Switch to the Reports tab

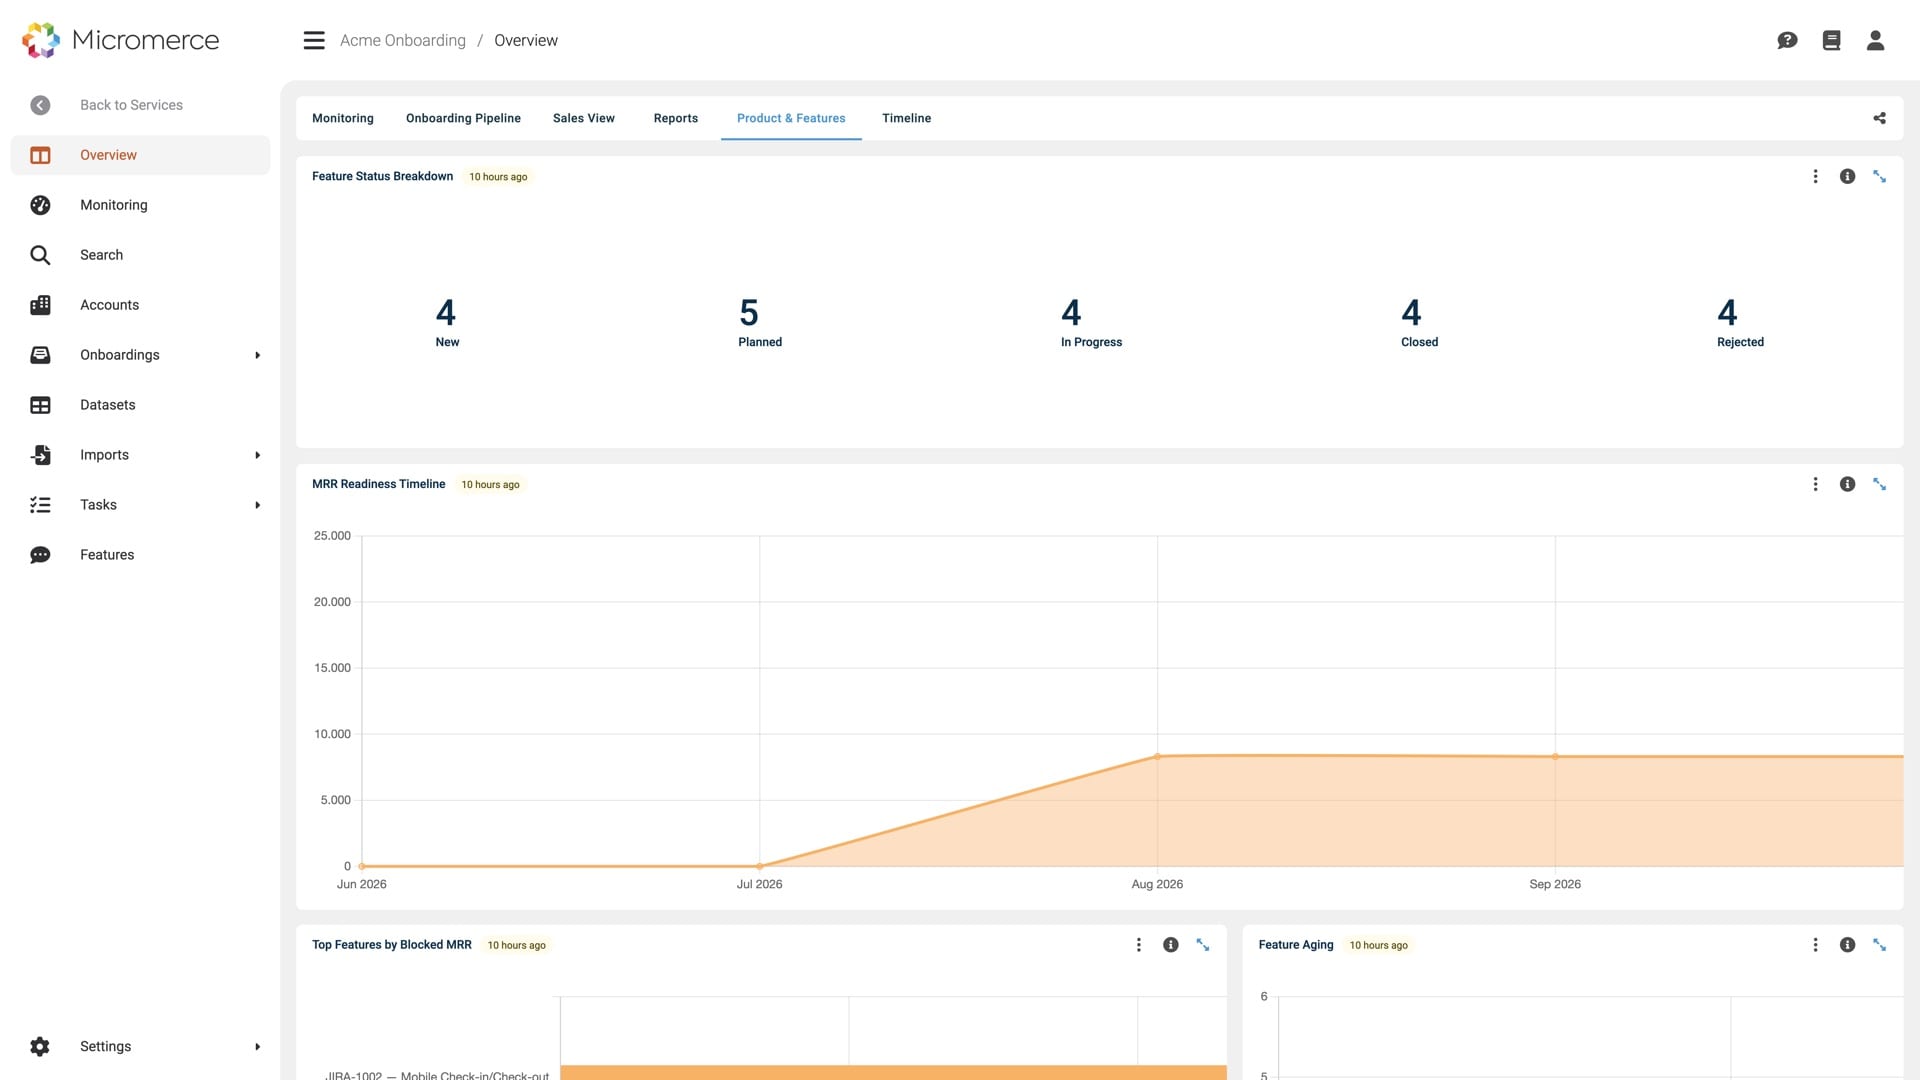[x=676, y=118]
